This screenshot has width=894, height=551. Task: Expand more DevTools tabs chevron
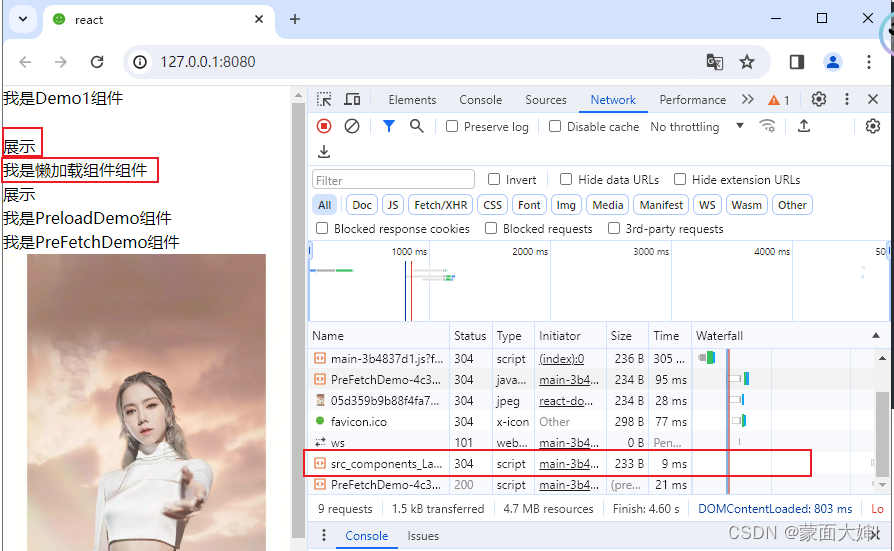pyautogui.click(x=748, y=99)
